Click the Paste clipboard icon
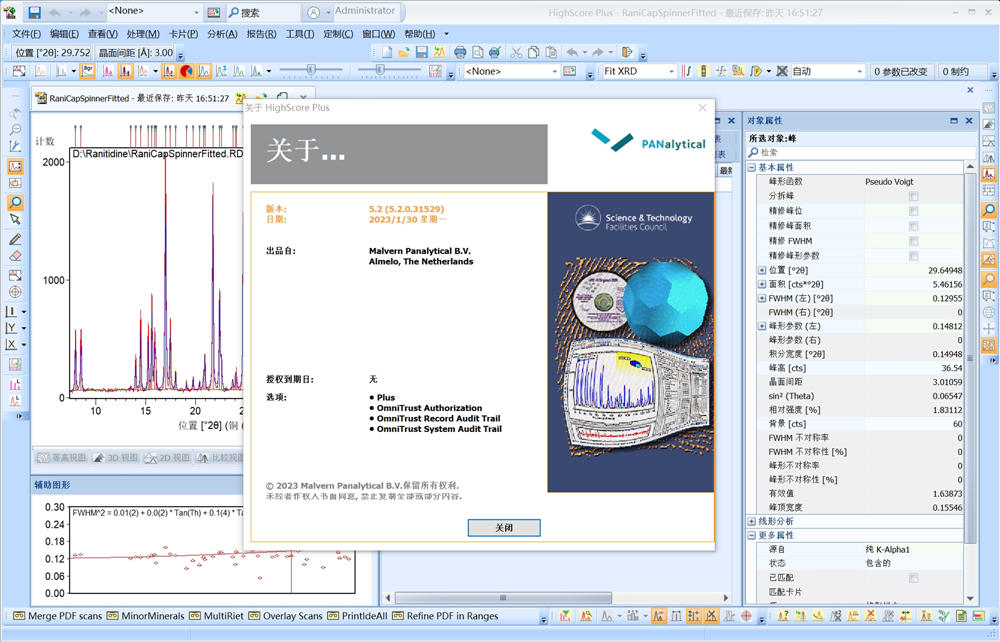The image size is (1000, 642). pos(551,52)
